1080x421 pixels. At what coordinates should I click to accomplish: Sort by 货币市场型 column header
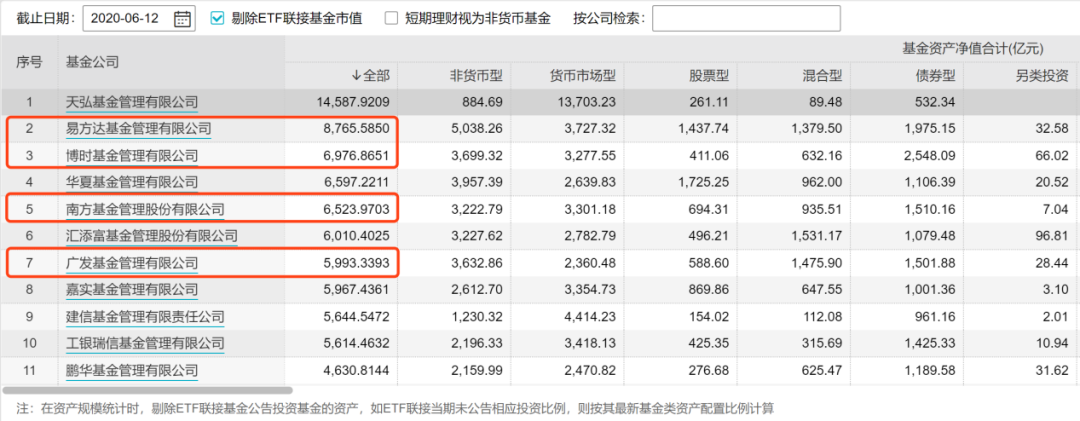click(x=582, y=75)
